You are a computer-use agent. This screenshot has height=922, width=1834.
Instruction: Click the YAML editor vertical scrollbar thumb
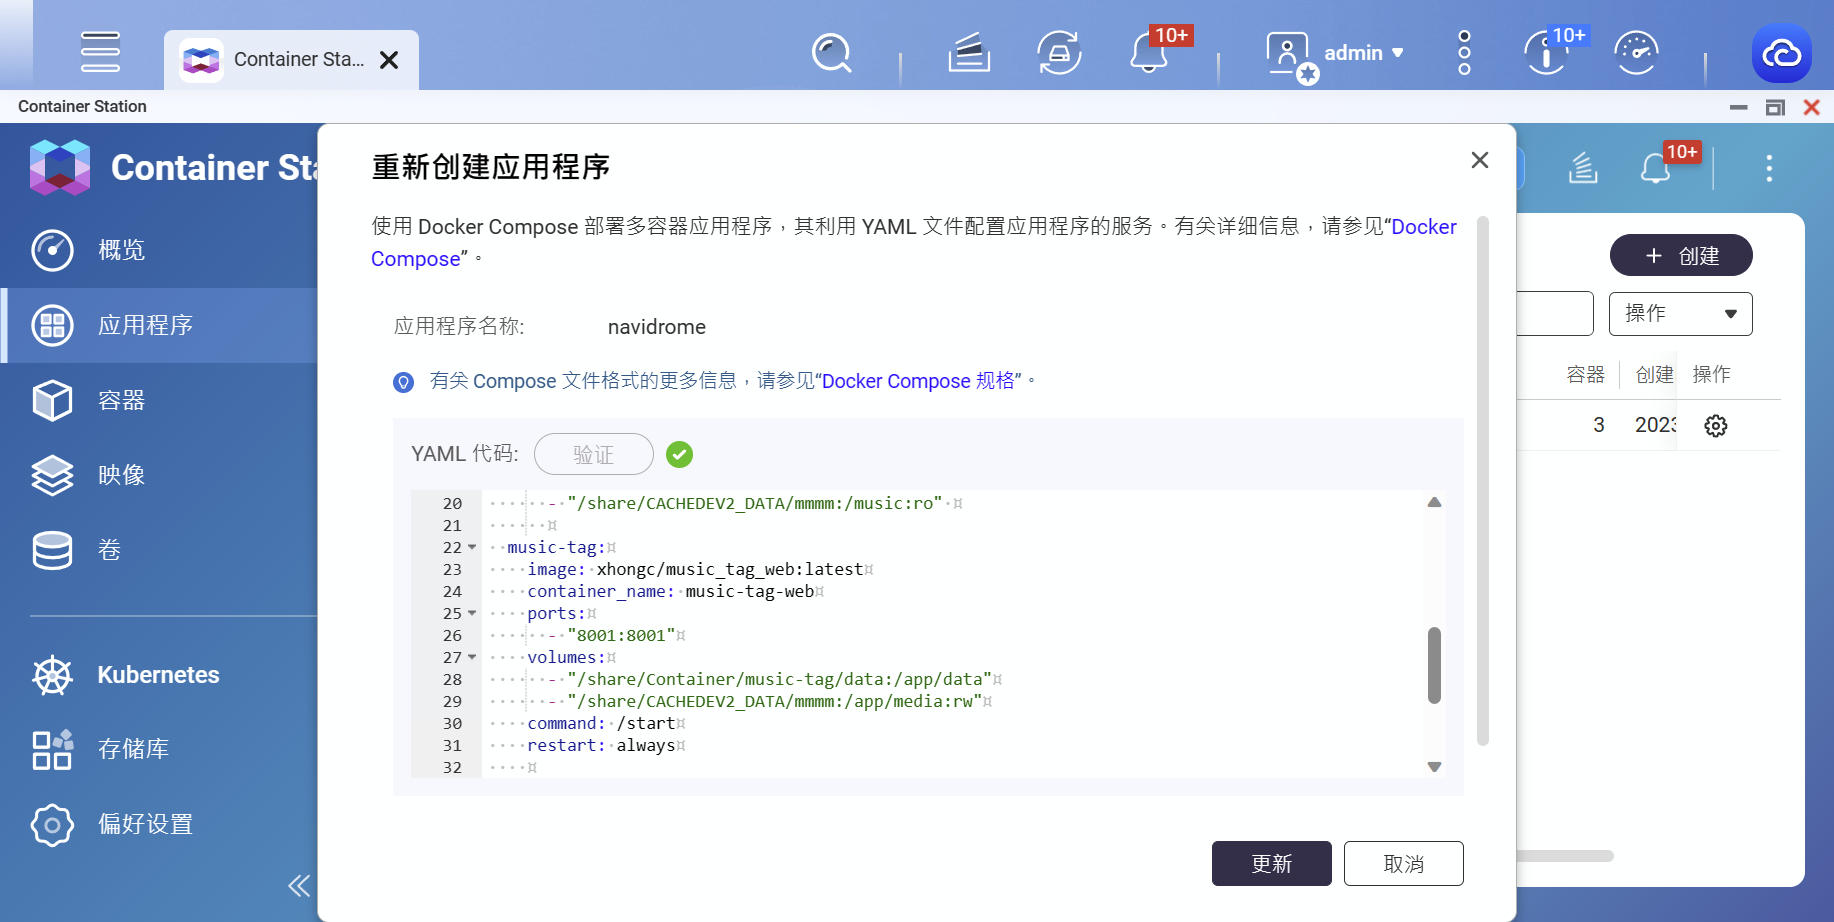tap(1434, 665)
